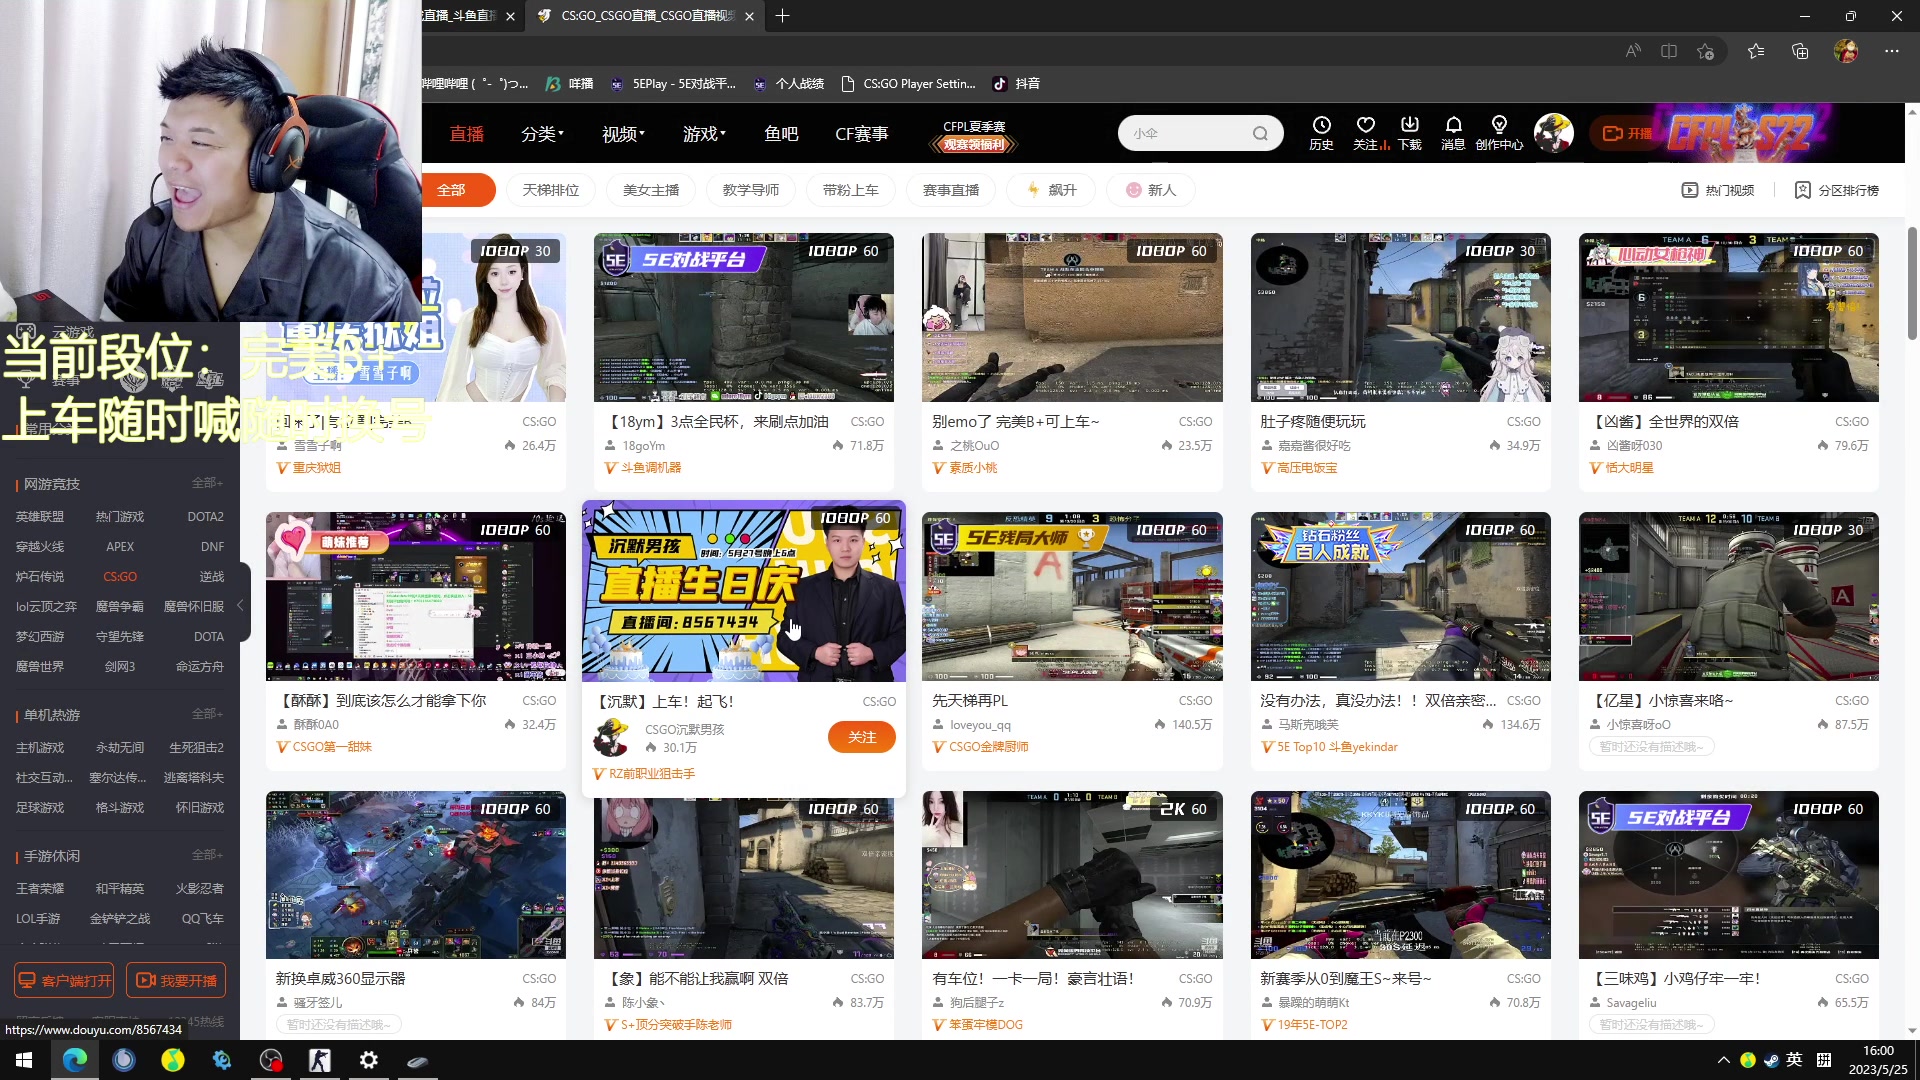The image size is (1920, 1080).
Task: Click the 关注 follow button for CSGO沉默男孩
Action: click(x=862, y=737)
